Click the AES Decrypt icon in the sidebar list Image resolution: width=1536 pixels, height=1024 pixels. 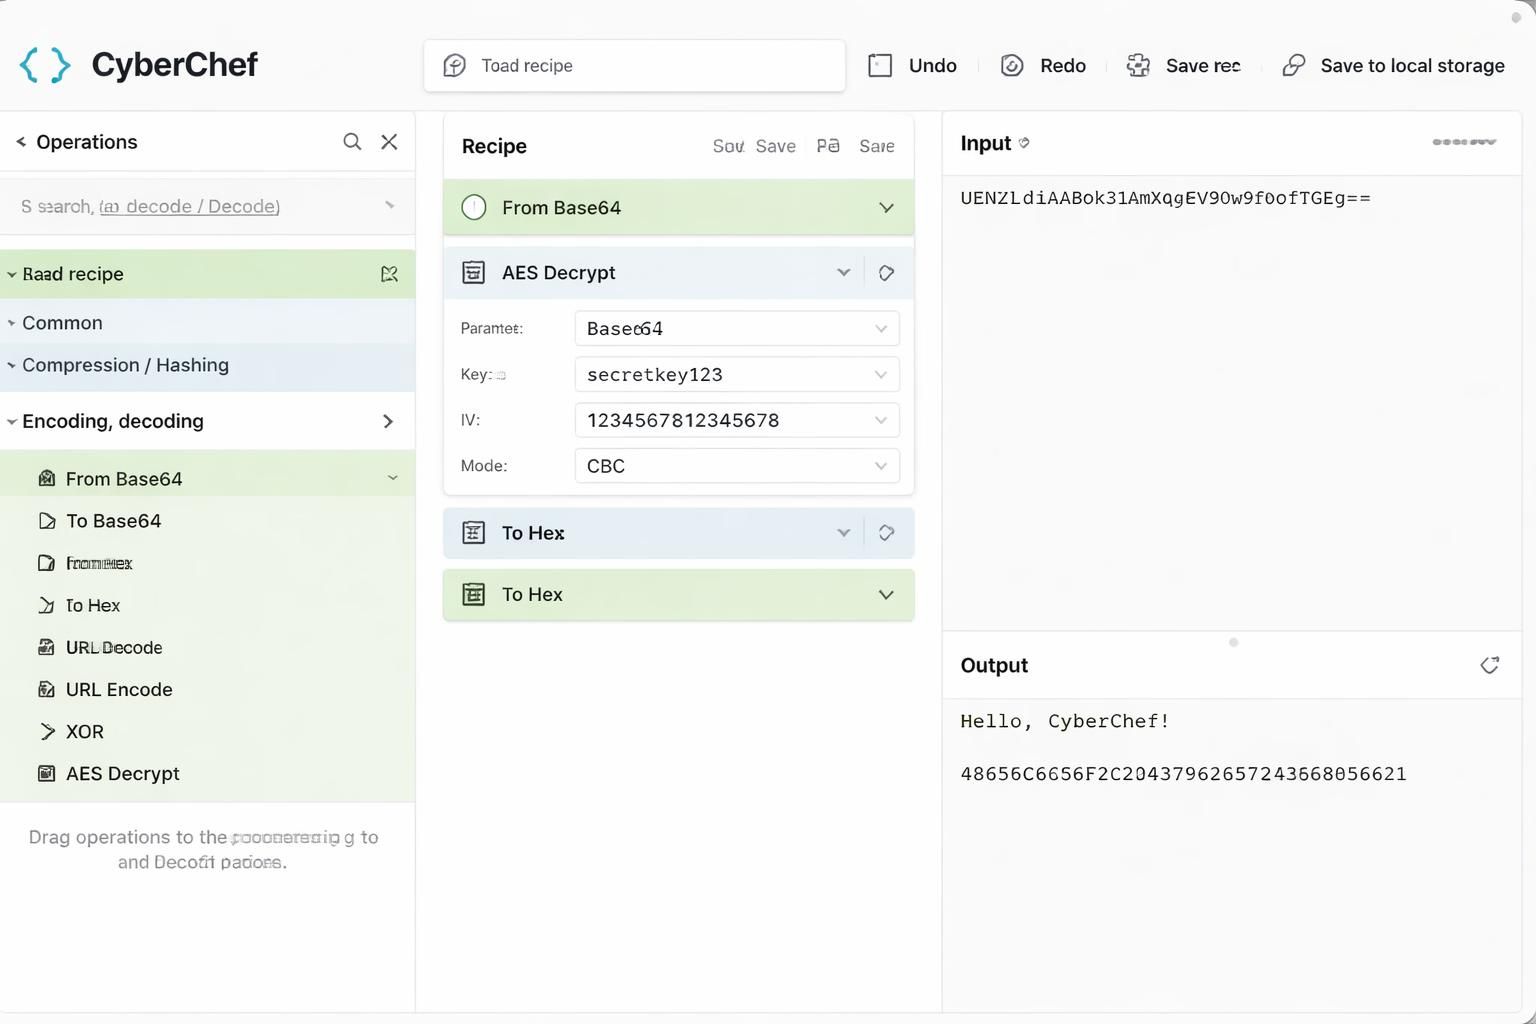46,773
